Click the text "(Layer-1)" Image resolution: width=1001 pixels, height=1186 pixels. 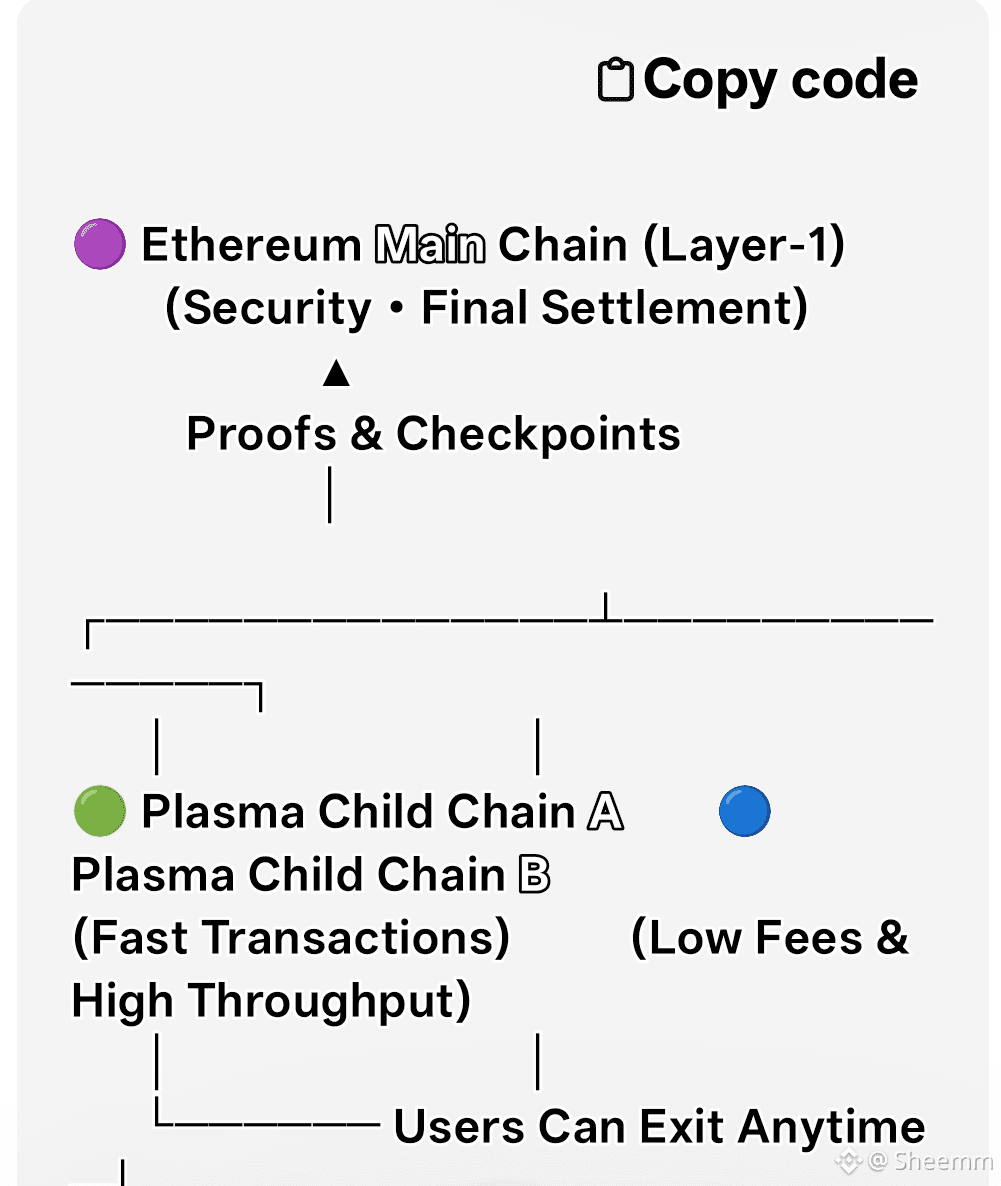(x=742, y=246)
